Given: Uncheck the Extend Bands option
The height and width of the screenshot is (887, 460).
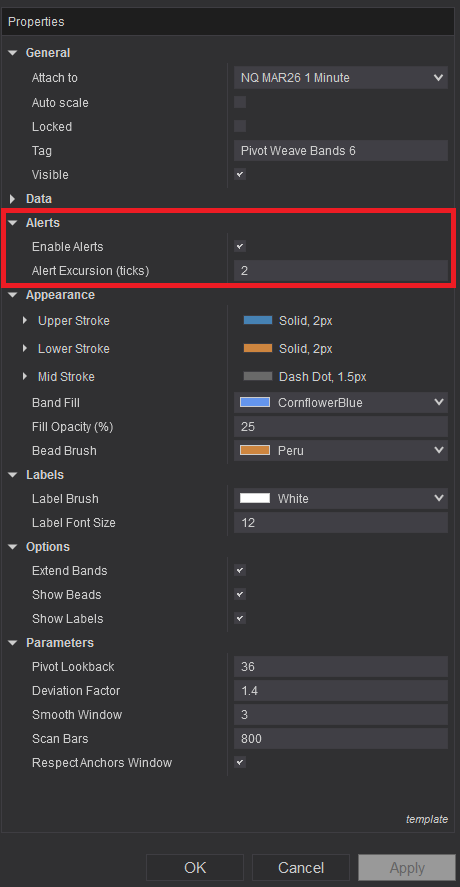Looking at the screenshot, I should coord(240,570).
